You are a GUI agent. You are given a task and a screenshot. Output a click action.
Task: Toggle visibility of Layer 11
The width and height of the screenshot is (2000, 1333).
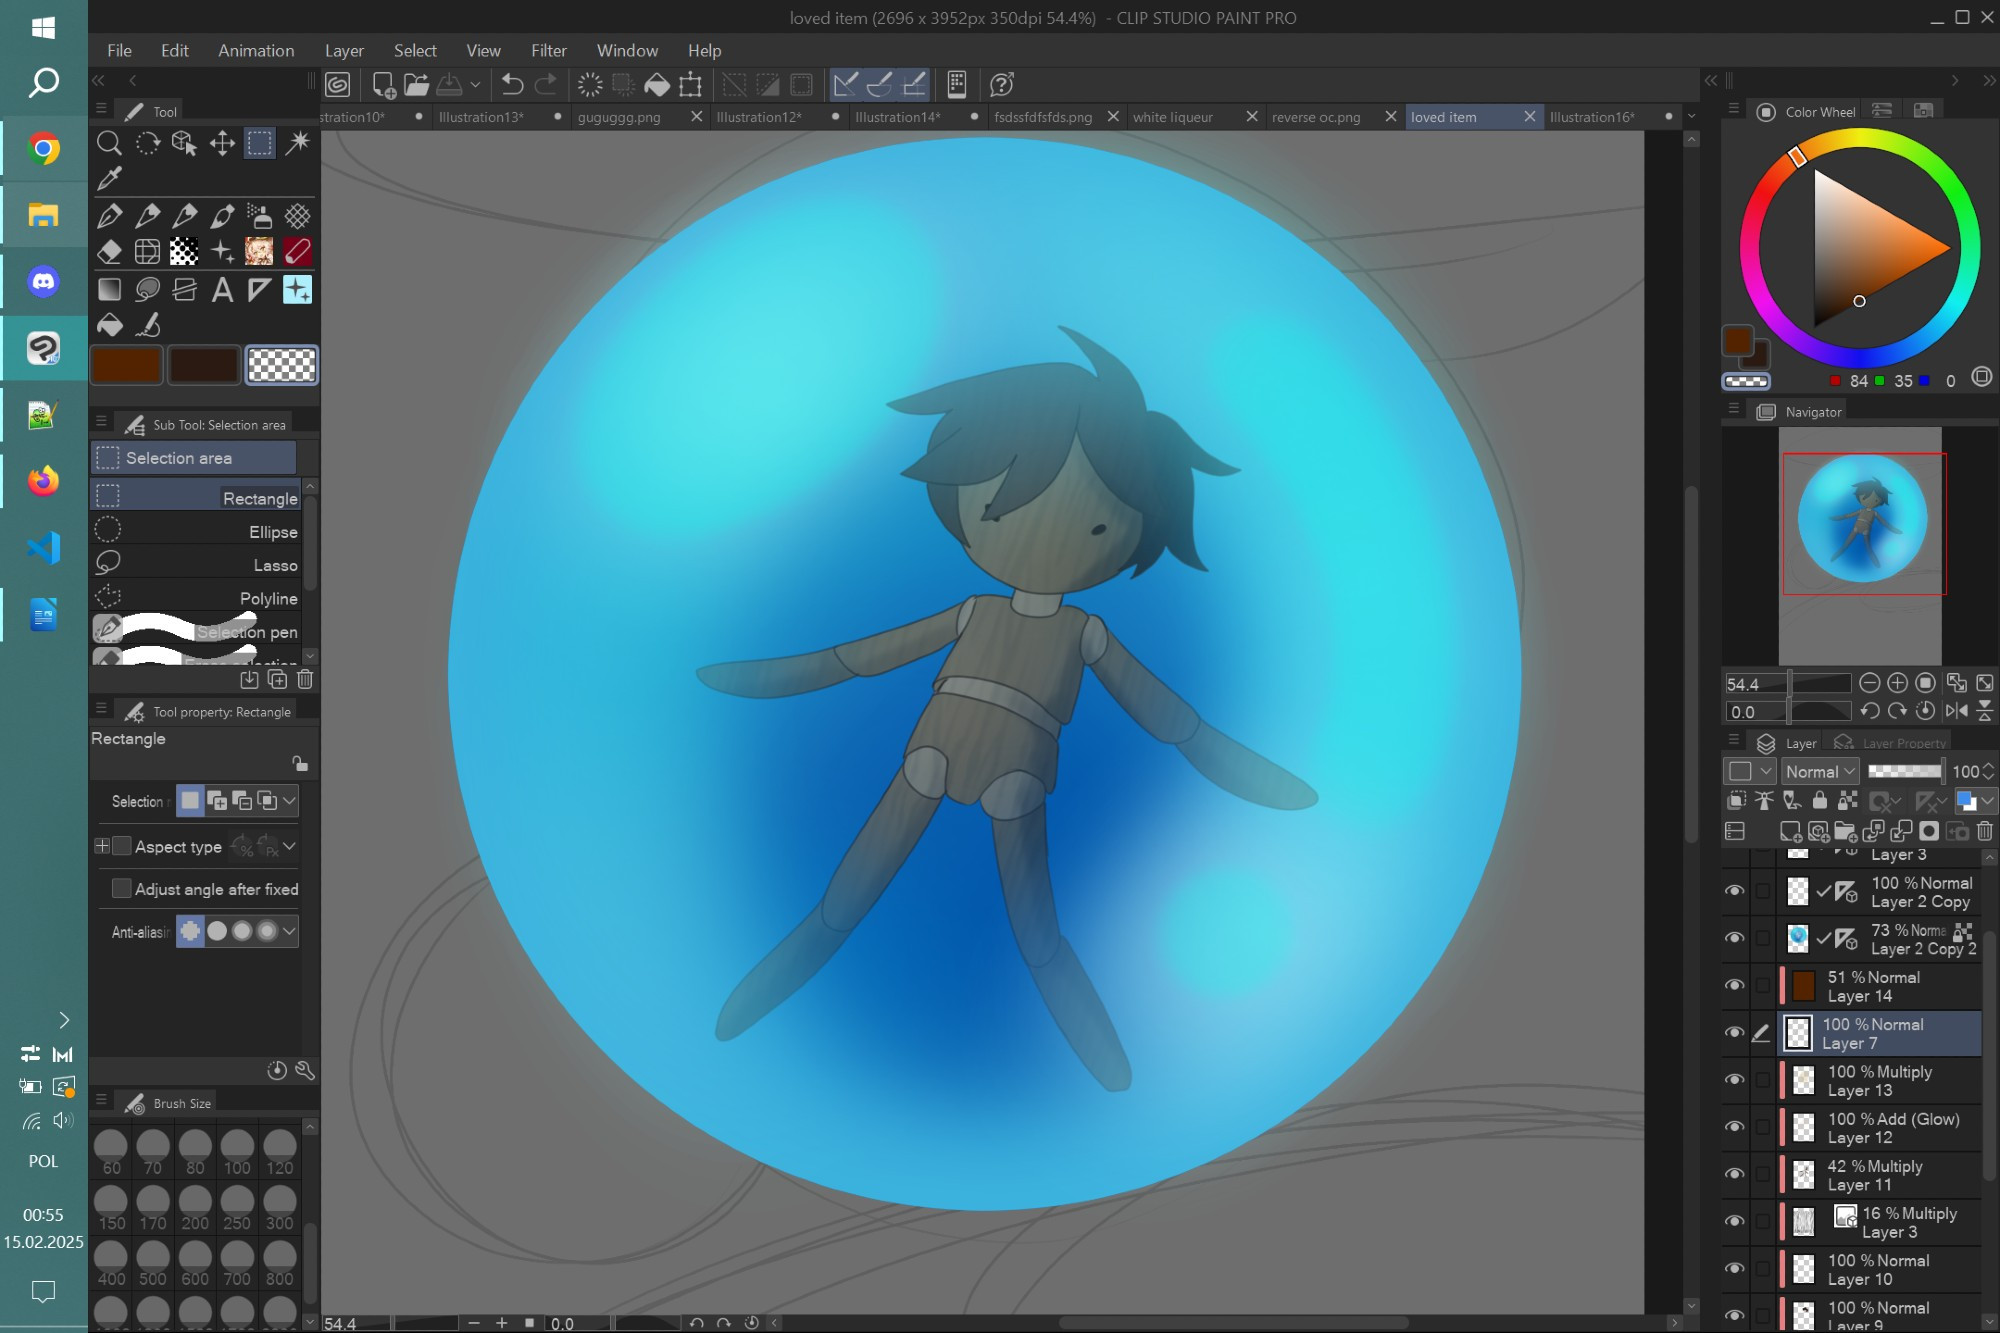point(1735,1174)
